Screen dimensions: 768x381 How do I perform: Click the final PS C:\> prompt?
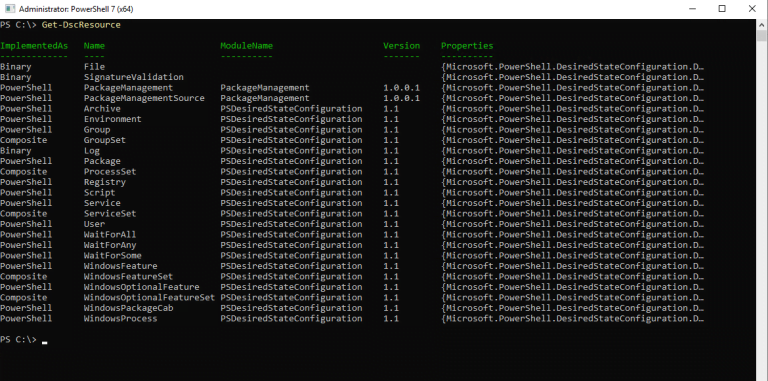[18, 340]
